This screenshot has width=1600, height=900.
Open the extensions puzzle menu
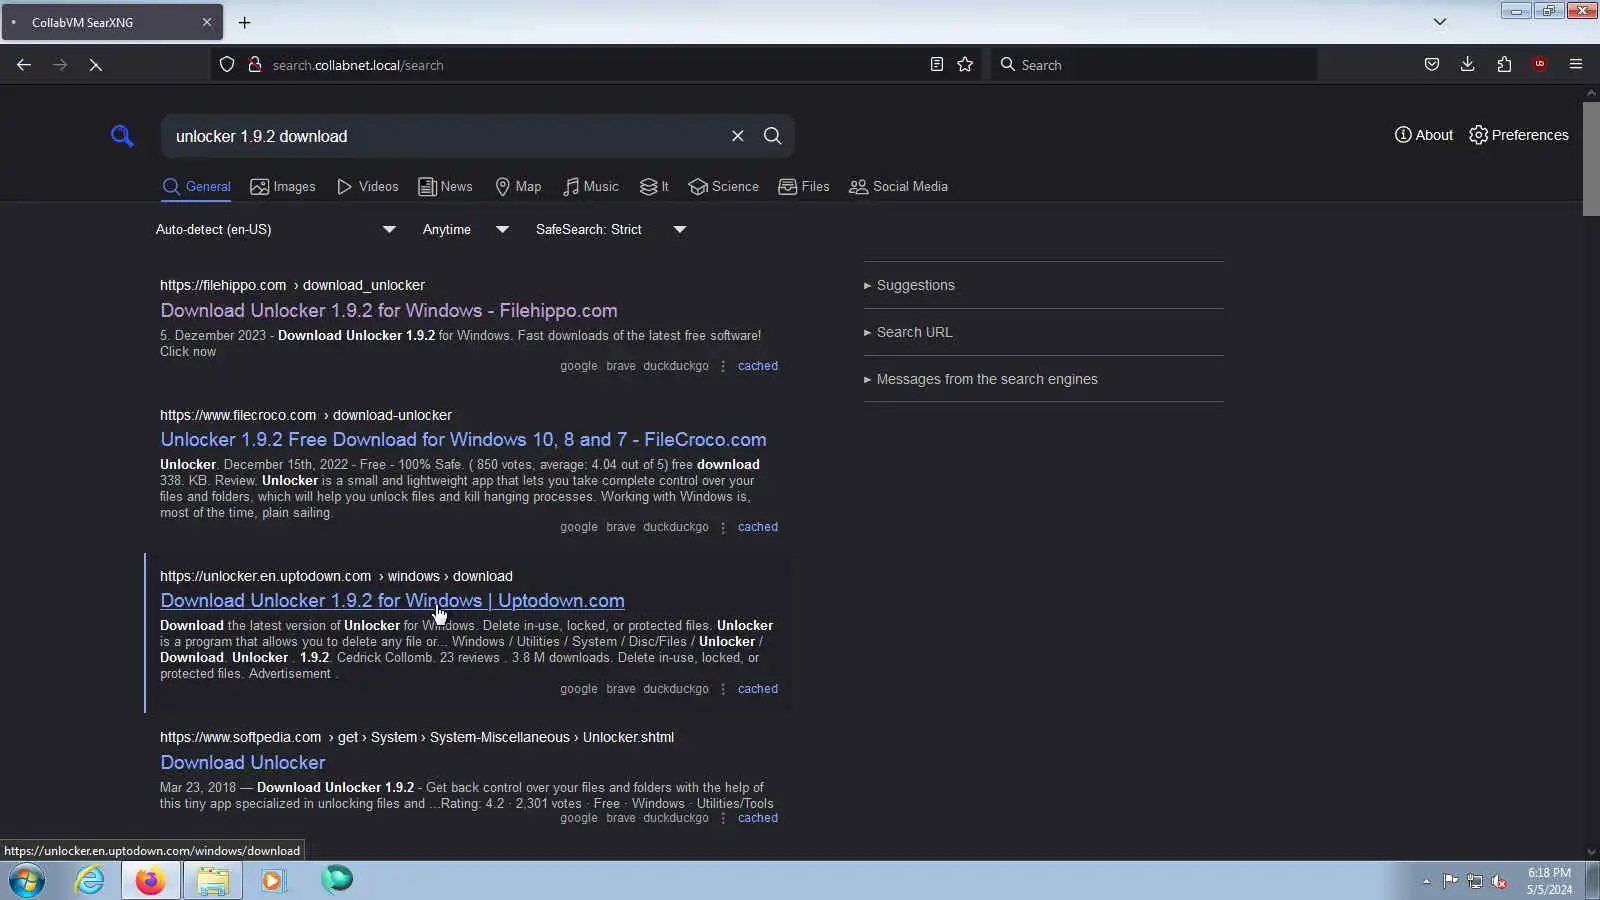pos(1504,65)
